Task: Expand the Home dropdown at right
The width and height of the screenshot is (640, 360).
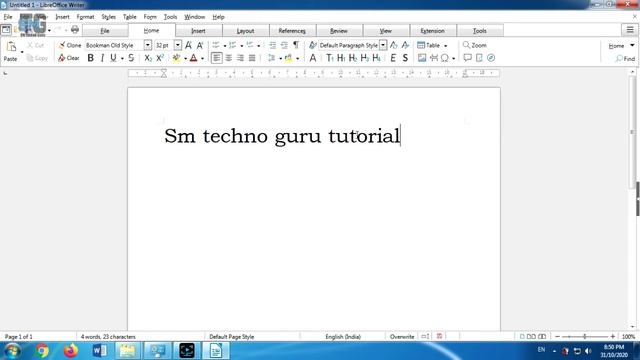Action: tap(632, 46)
